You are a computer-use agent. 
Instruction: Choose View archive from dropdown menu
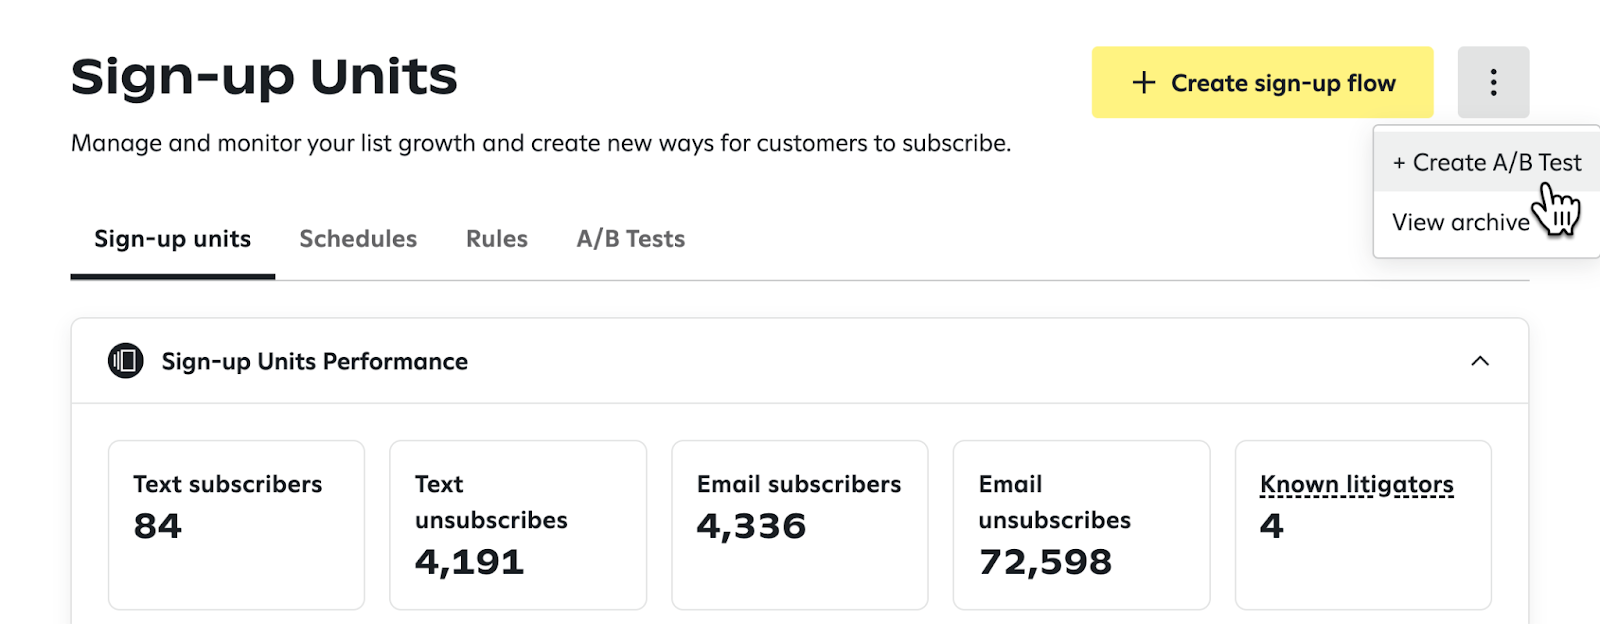(x=1460, y=223)
